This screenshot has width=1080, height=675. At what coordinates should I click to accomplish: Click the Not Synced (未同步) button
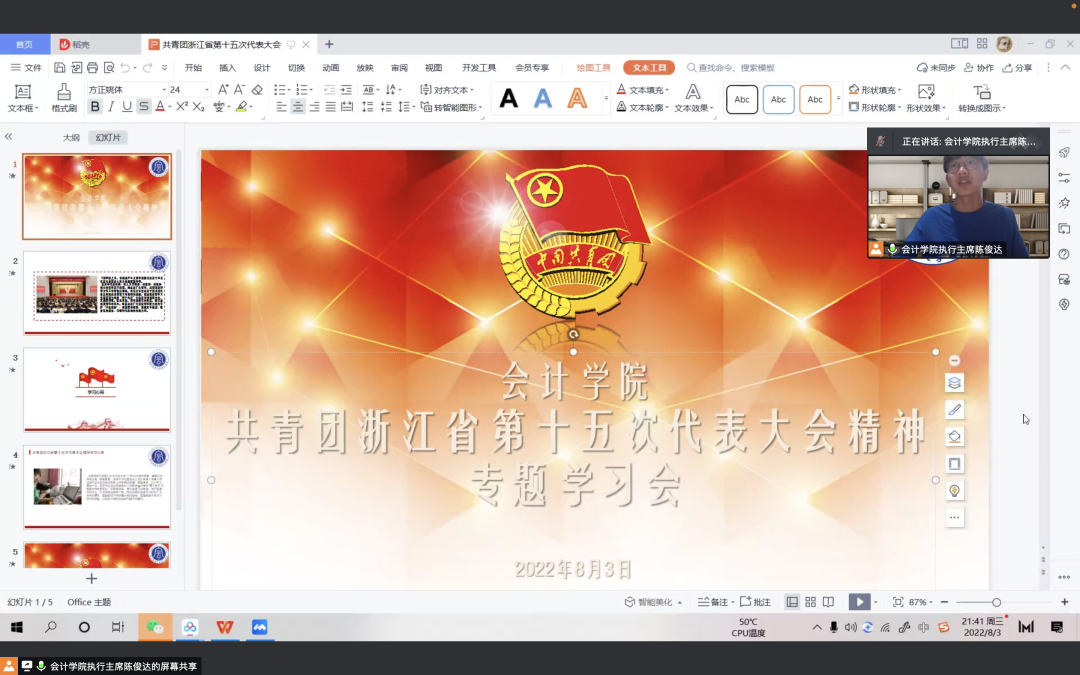(x=936, y=68)
